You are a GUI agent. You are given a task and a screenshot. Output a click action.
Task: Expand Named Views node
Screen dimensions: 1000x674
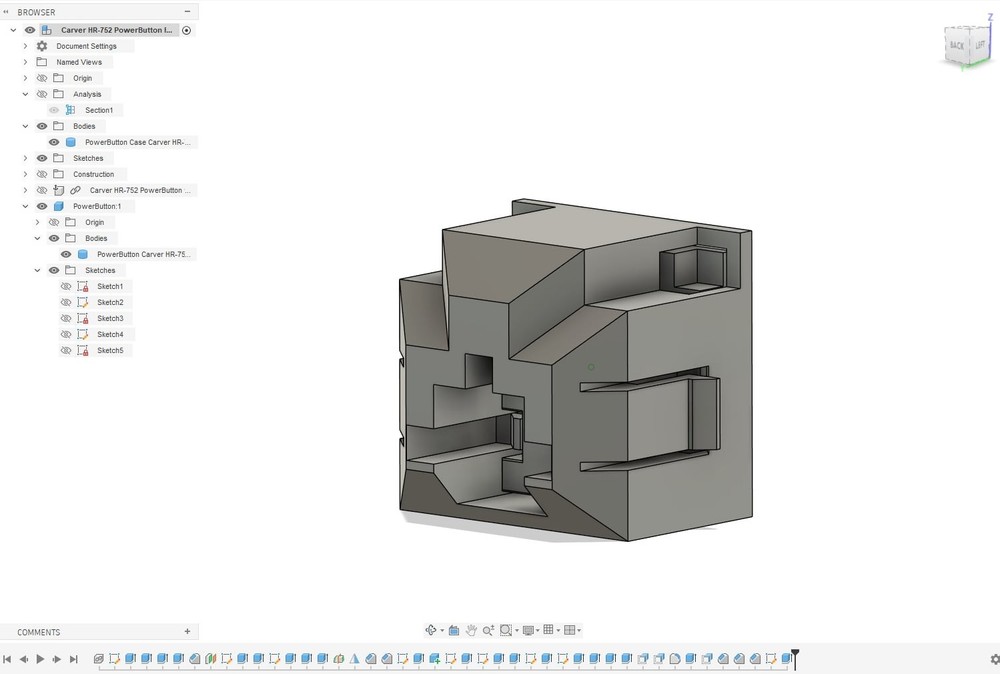pyautogui.click(x=26, y=62)
